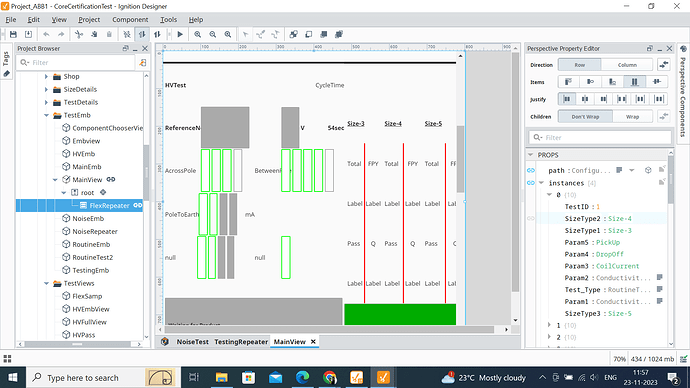
Task: Start preview mode with play icon
Action: [180, 34]
